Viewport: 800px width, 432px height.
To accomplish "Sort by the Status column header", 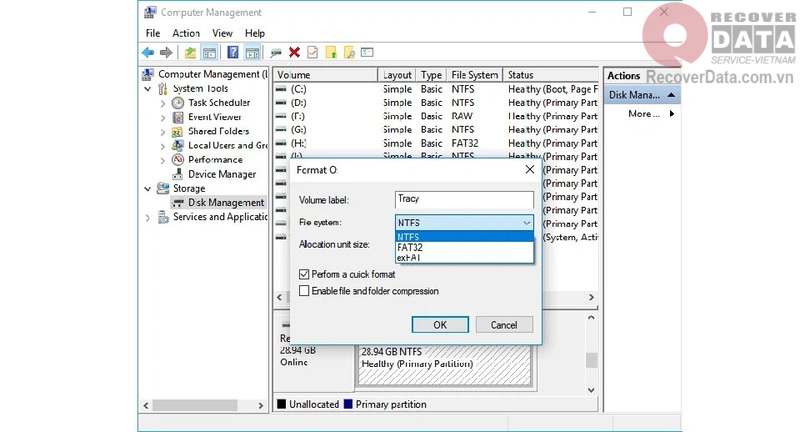I will point(551,75).
